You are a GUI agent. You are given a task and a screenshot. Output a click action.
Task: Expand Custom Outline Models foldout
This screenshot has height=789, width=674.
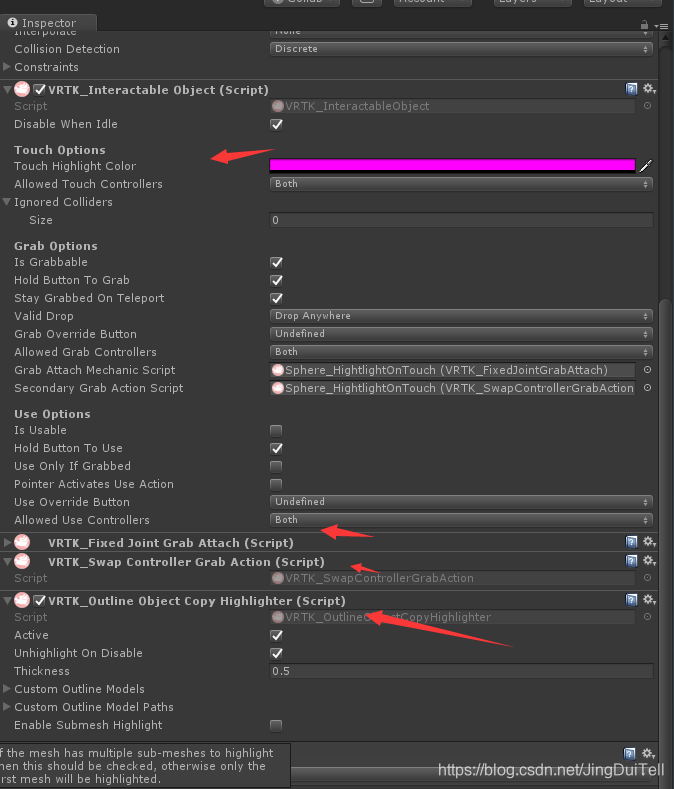[x=7, y=688]
